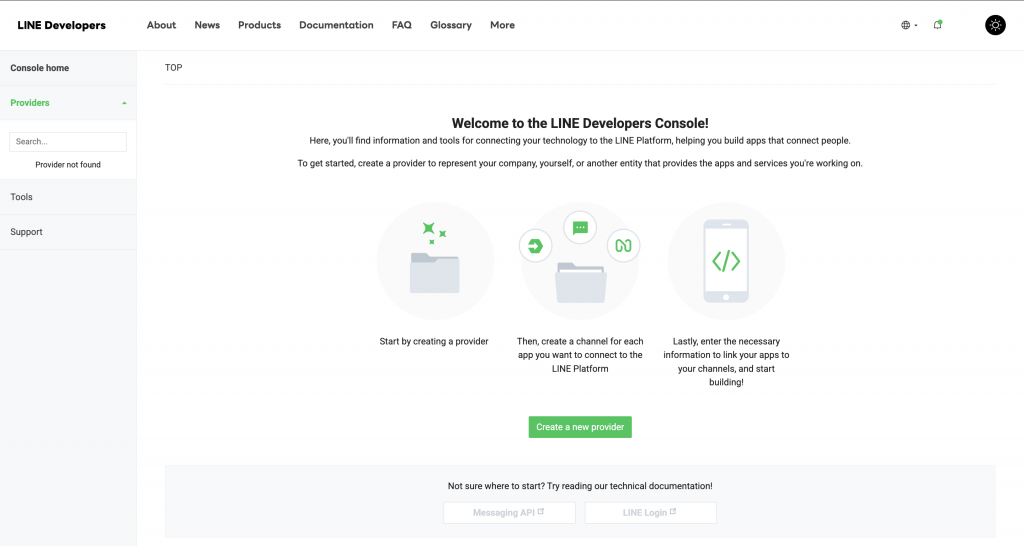Expand the More menu
This screenshot has height=546, width=1024.
(x=502, y=25)
